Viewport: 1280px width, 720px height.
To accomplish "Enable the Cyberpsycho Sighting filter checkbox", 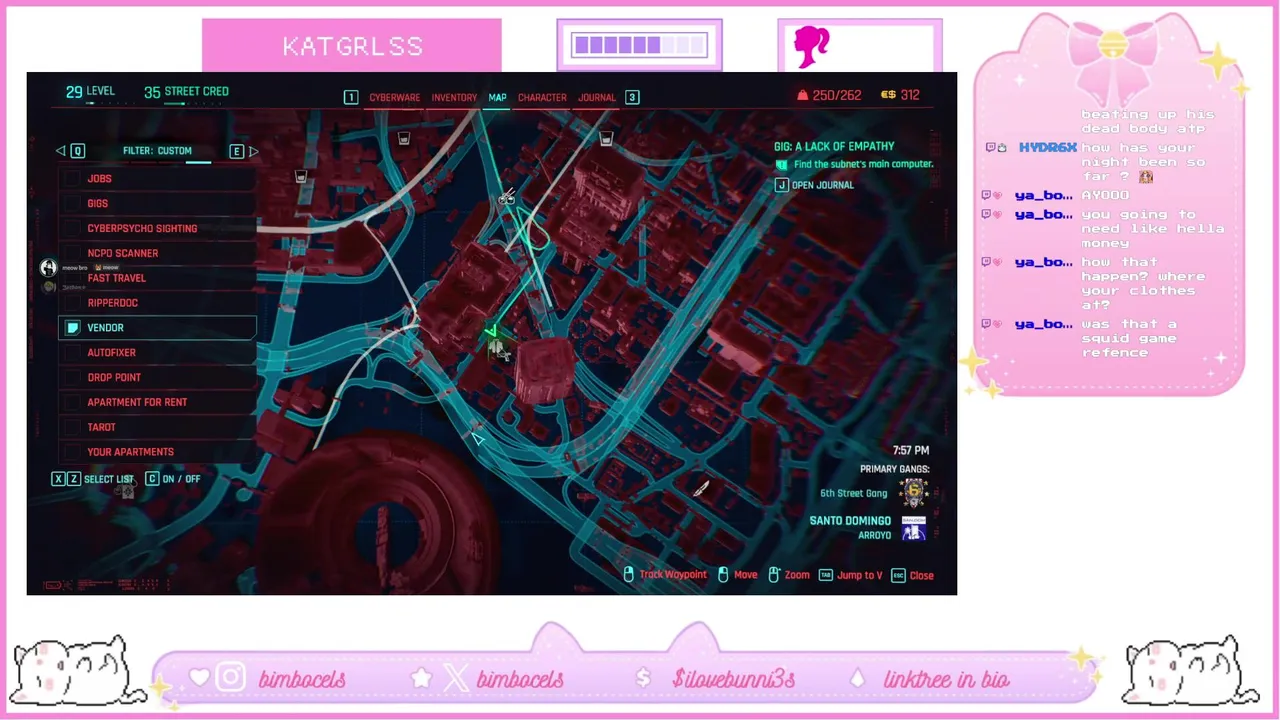I will (72, 228).
